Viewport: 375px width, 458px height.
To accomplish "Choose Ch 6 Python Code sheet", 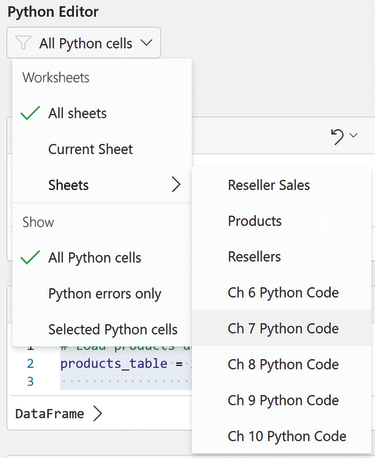I will click(x=282, y=293).
